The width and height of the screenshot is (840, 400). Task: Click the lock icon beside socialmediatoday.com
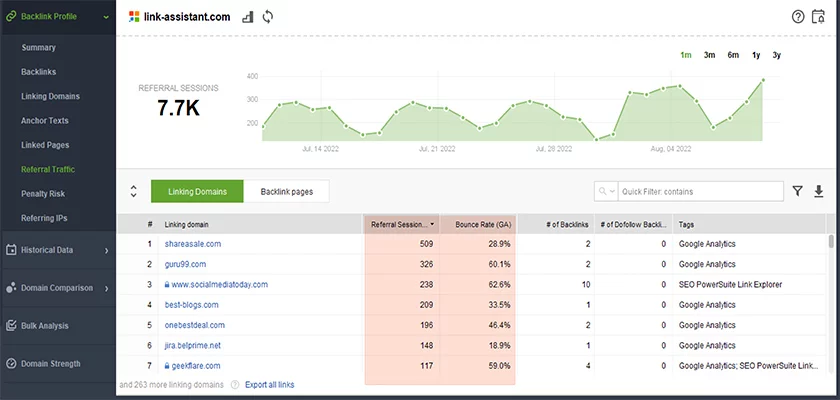coord(167,285)
